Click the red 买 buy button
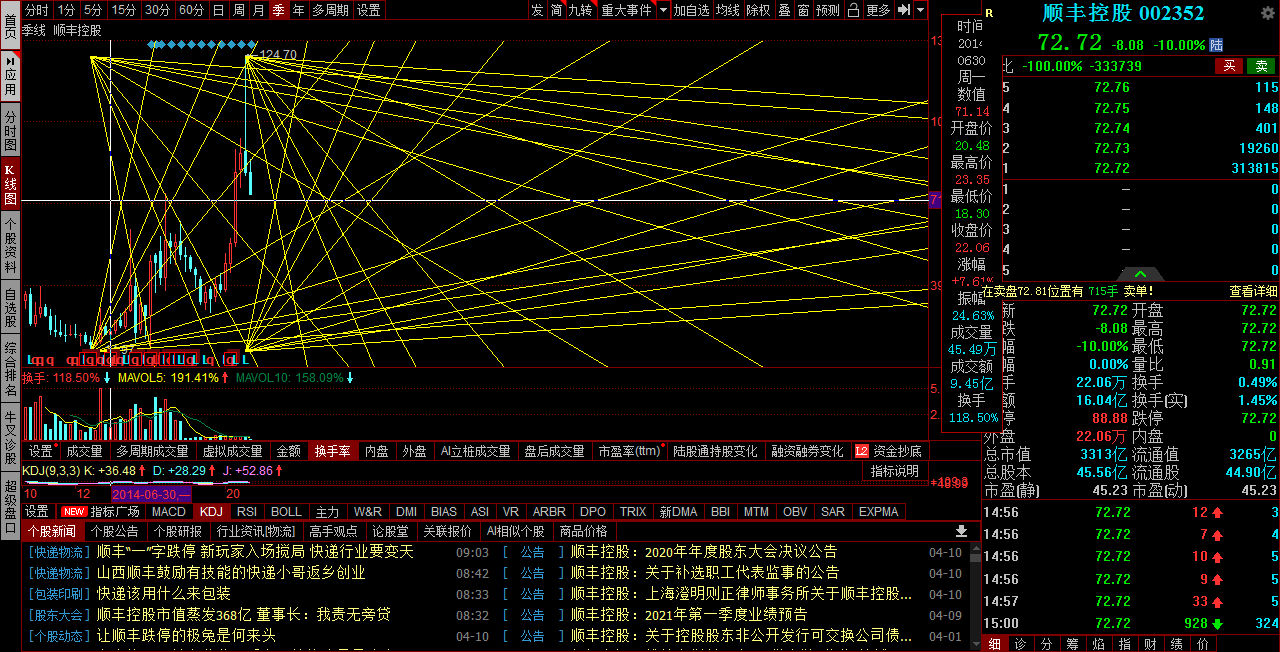The width and height of the screenshot is (1280, 652). pos(1229,65)
